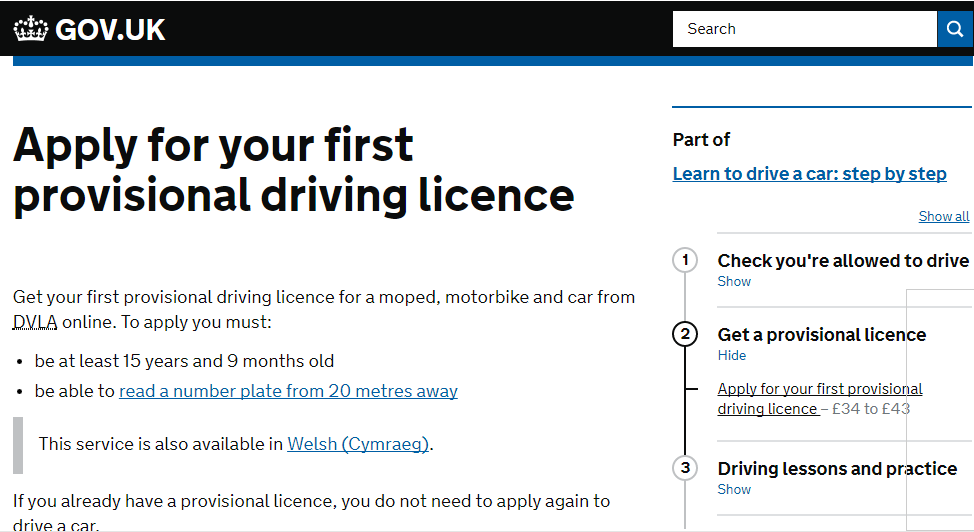Click the magnifying glass search button

(954, 29)
